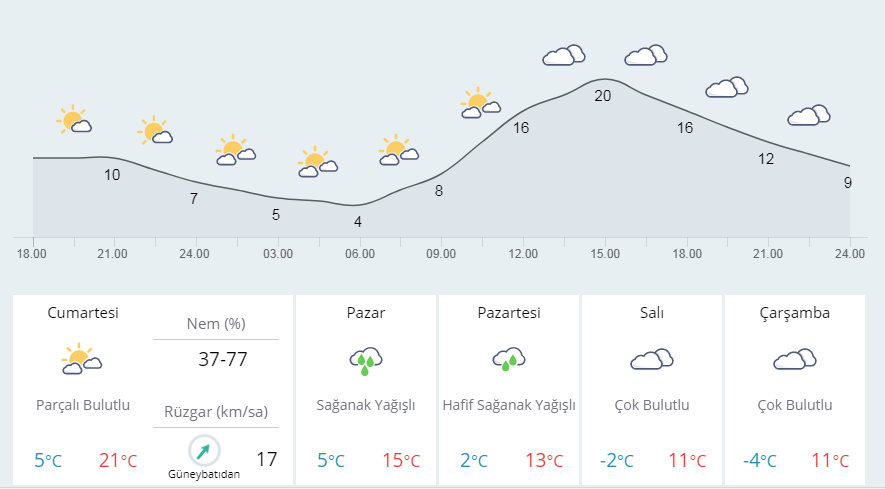
Task: Click the Rüzgar wind speed value 17
Action: 267,459
